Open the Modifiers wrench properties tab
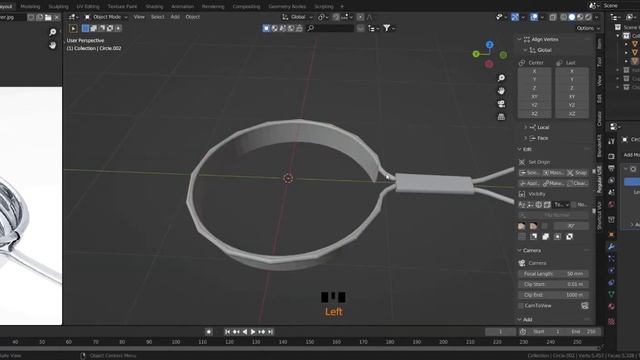This screenshot has width=640, height=360. (x=611, y=247)
